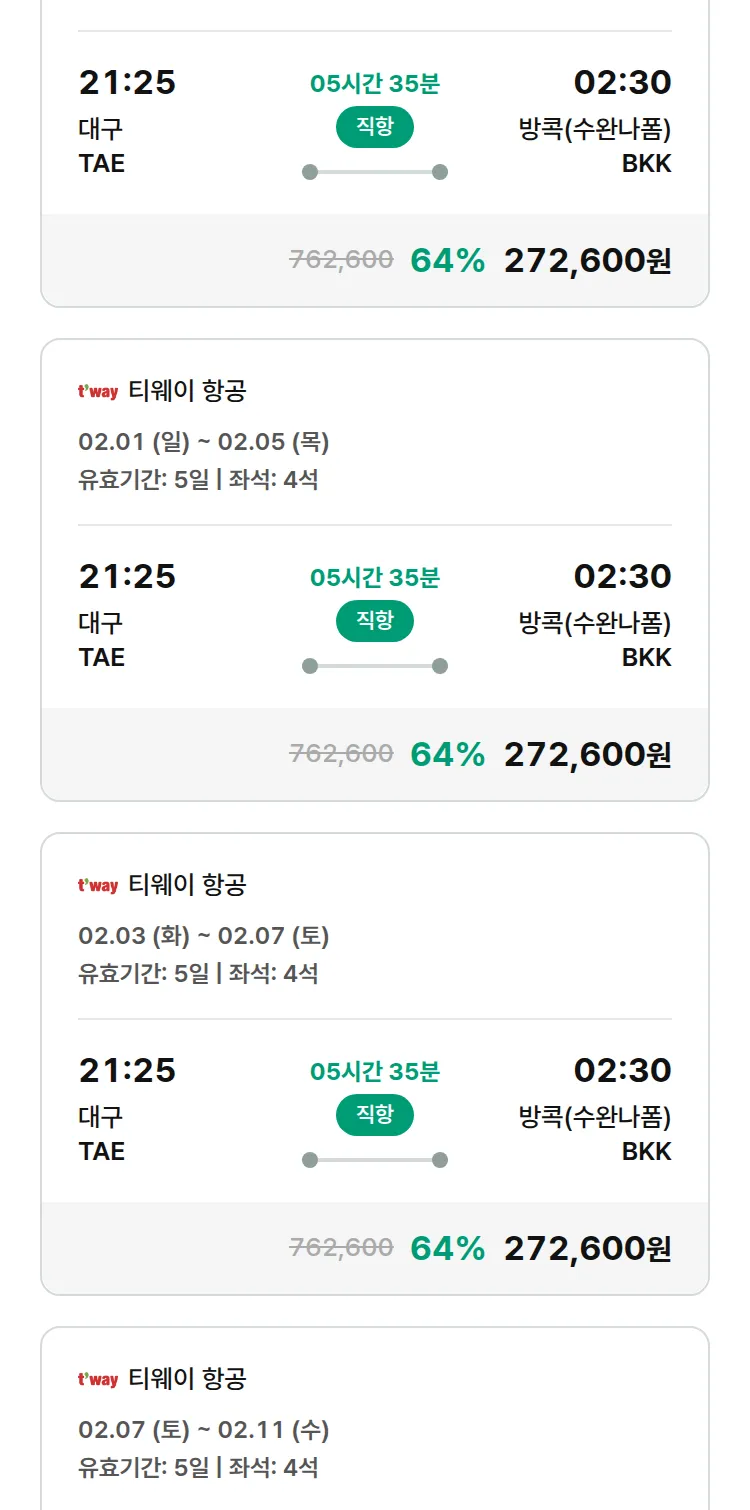
Task: Tap the 직항 badge on the topmost flight card
Action: point(375,128)
